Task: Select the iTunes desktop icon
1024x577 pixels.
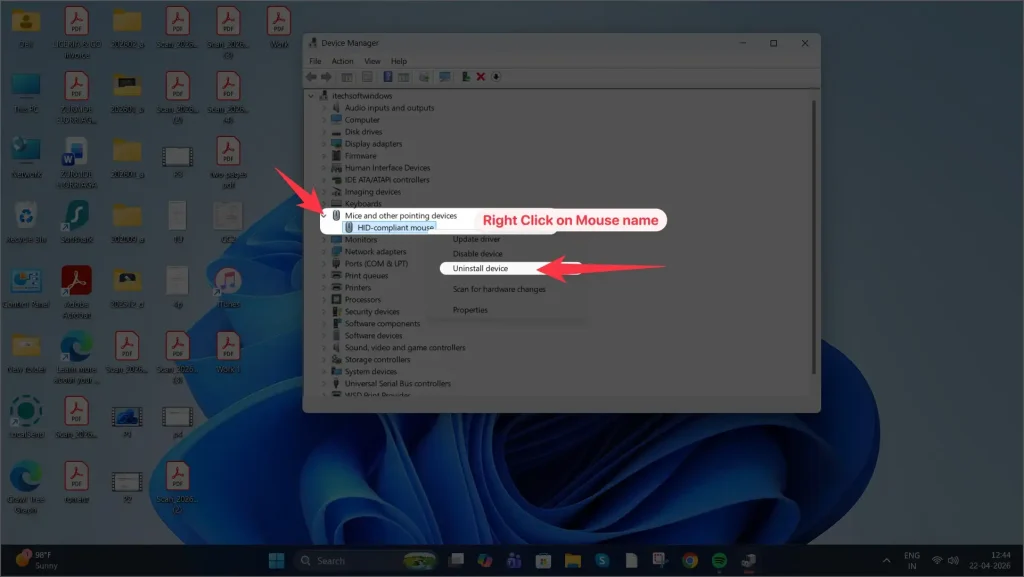Action: [228, 288]
